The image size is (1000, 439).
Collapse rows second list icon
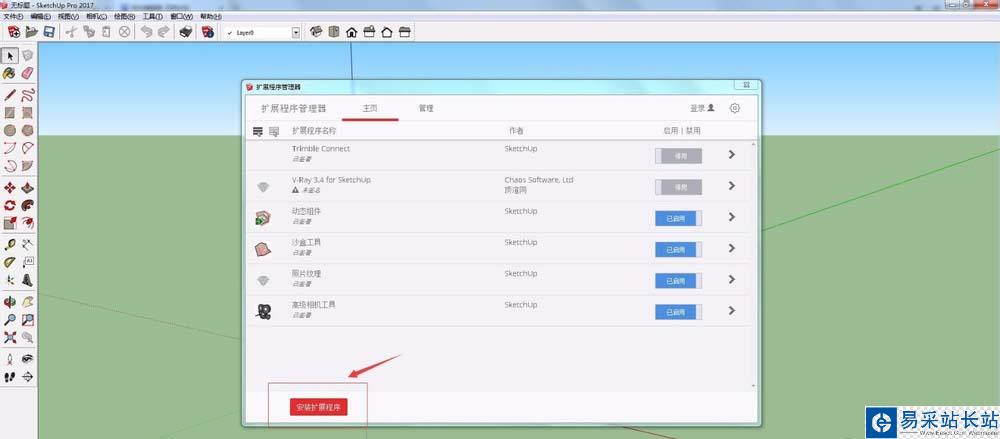274,131
